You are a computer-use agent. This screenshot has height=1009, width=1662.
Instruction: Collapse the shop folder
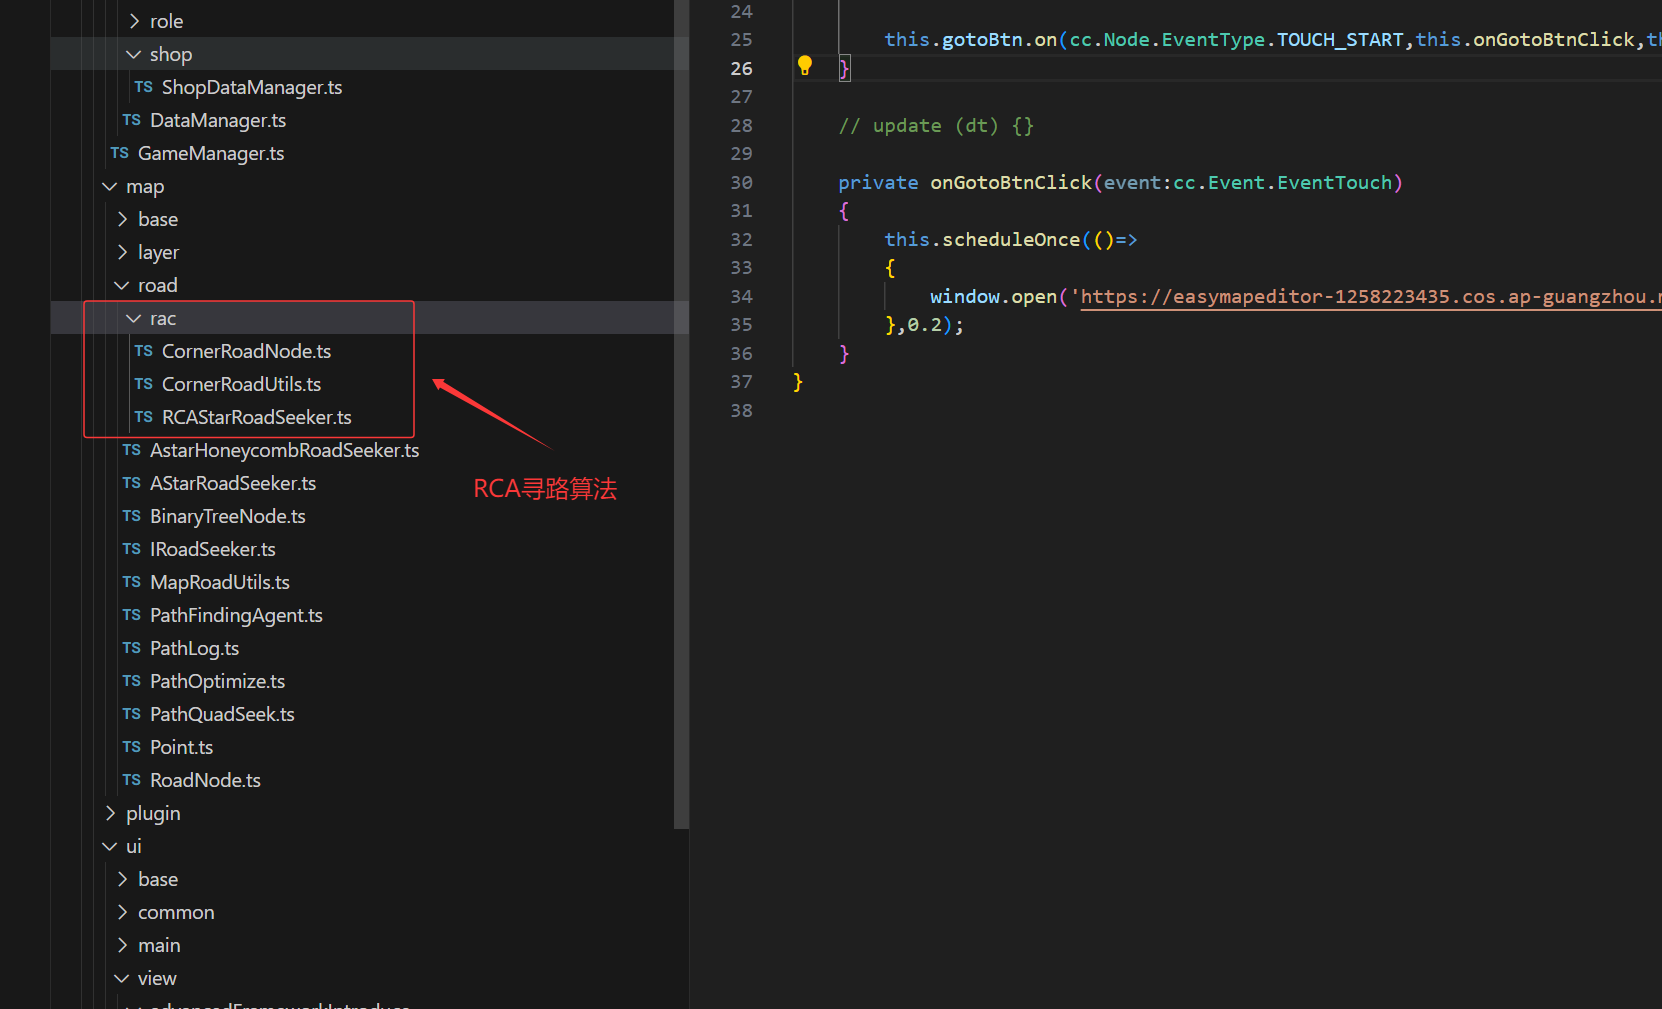(134, 54)
